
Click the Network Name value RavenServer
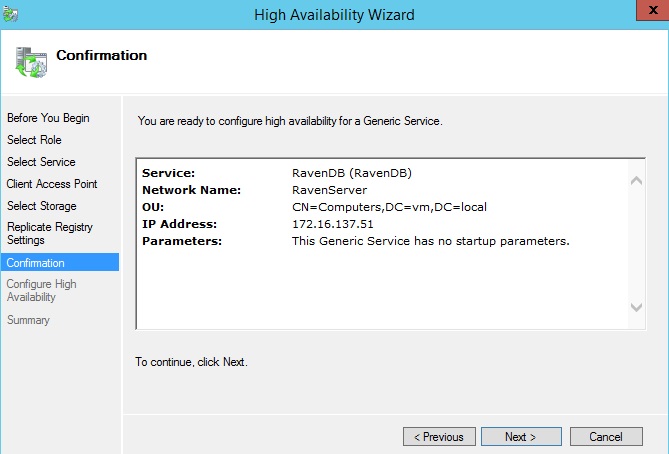tap(329, 190)
